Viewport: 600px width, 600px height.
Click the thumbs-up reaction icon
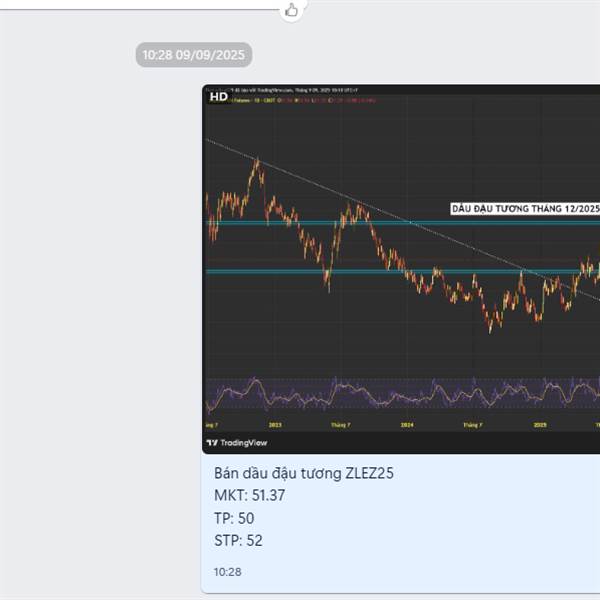[292, 10]
